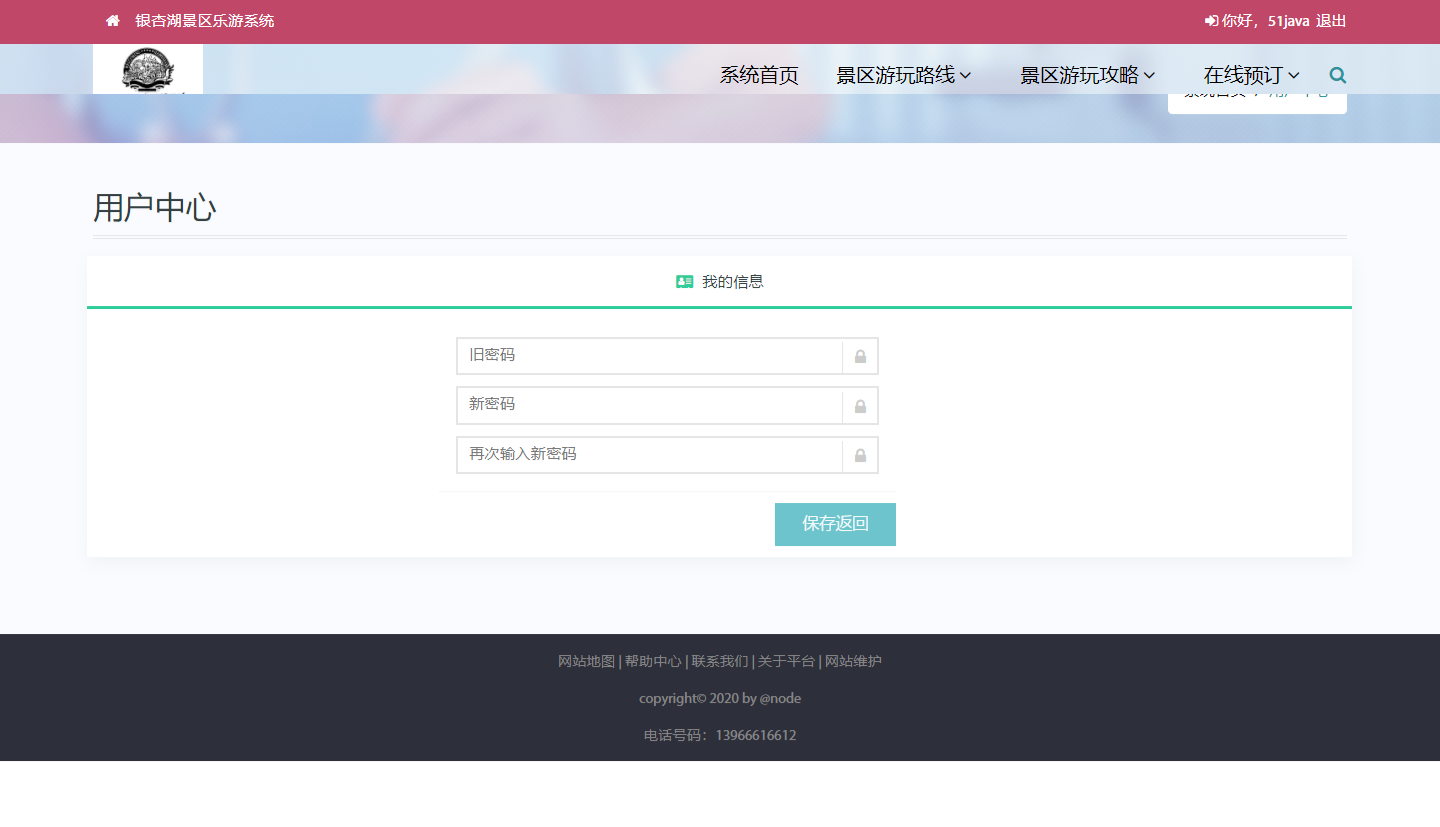
Task: Click lock icon beside 再次输入新密码
Action: click(x=860, y=456)
